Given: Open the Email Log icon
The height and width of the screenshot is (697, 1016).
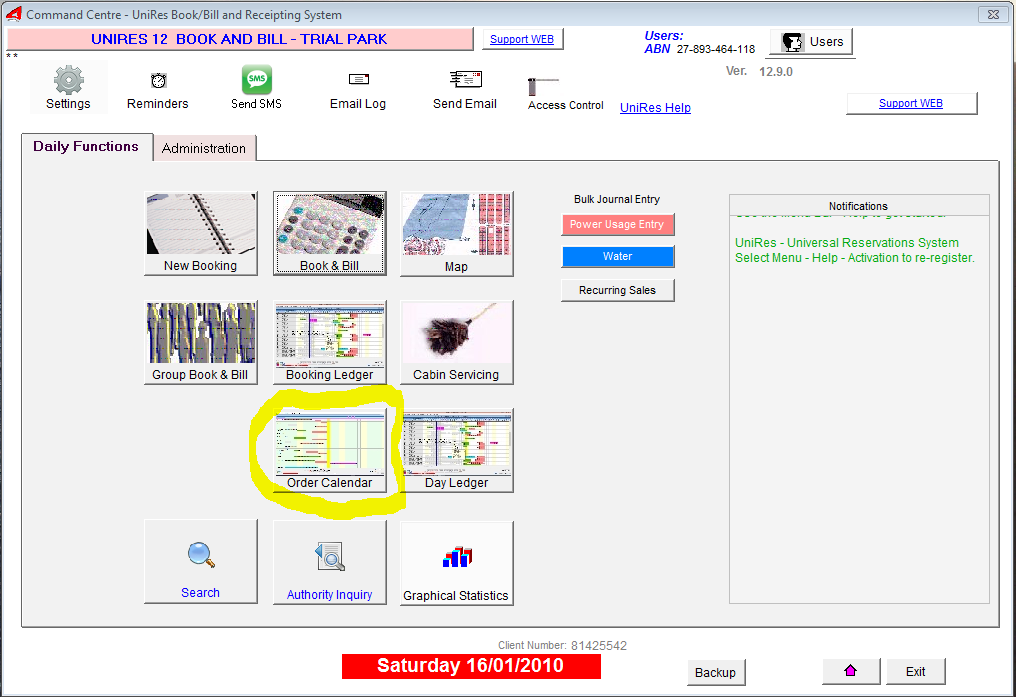Looking at the screenshot, I should click(358, 89).
